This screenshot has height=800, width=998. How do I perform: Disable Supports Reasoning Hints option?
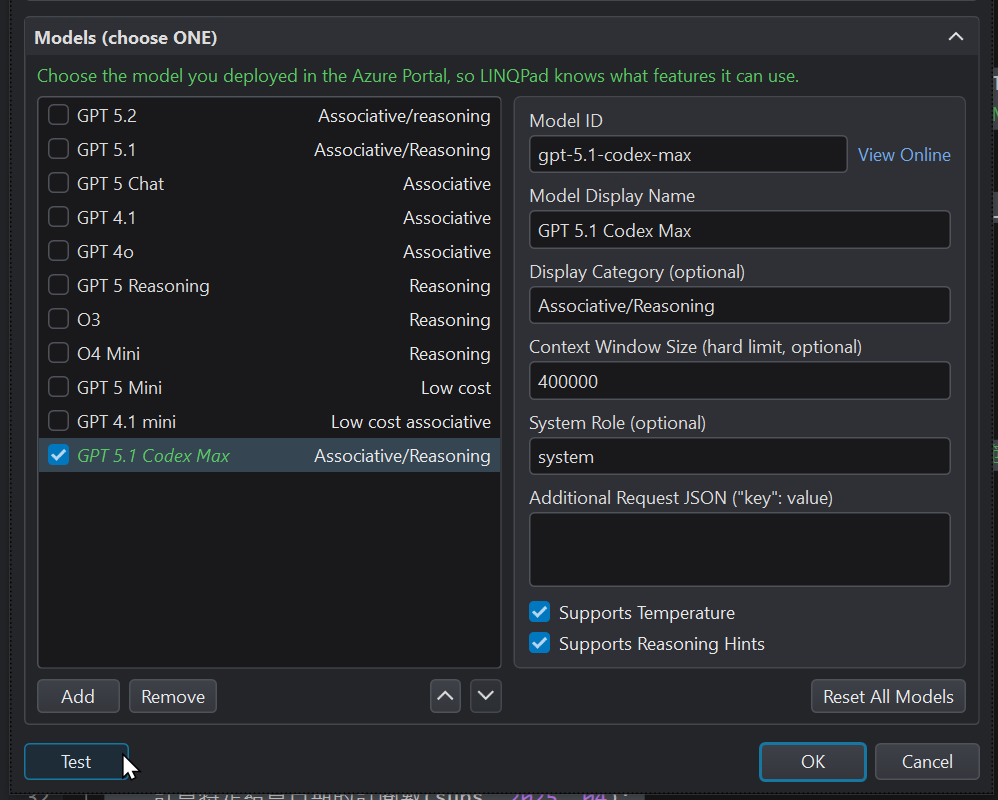(x=540, y=643)
